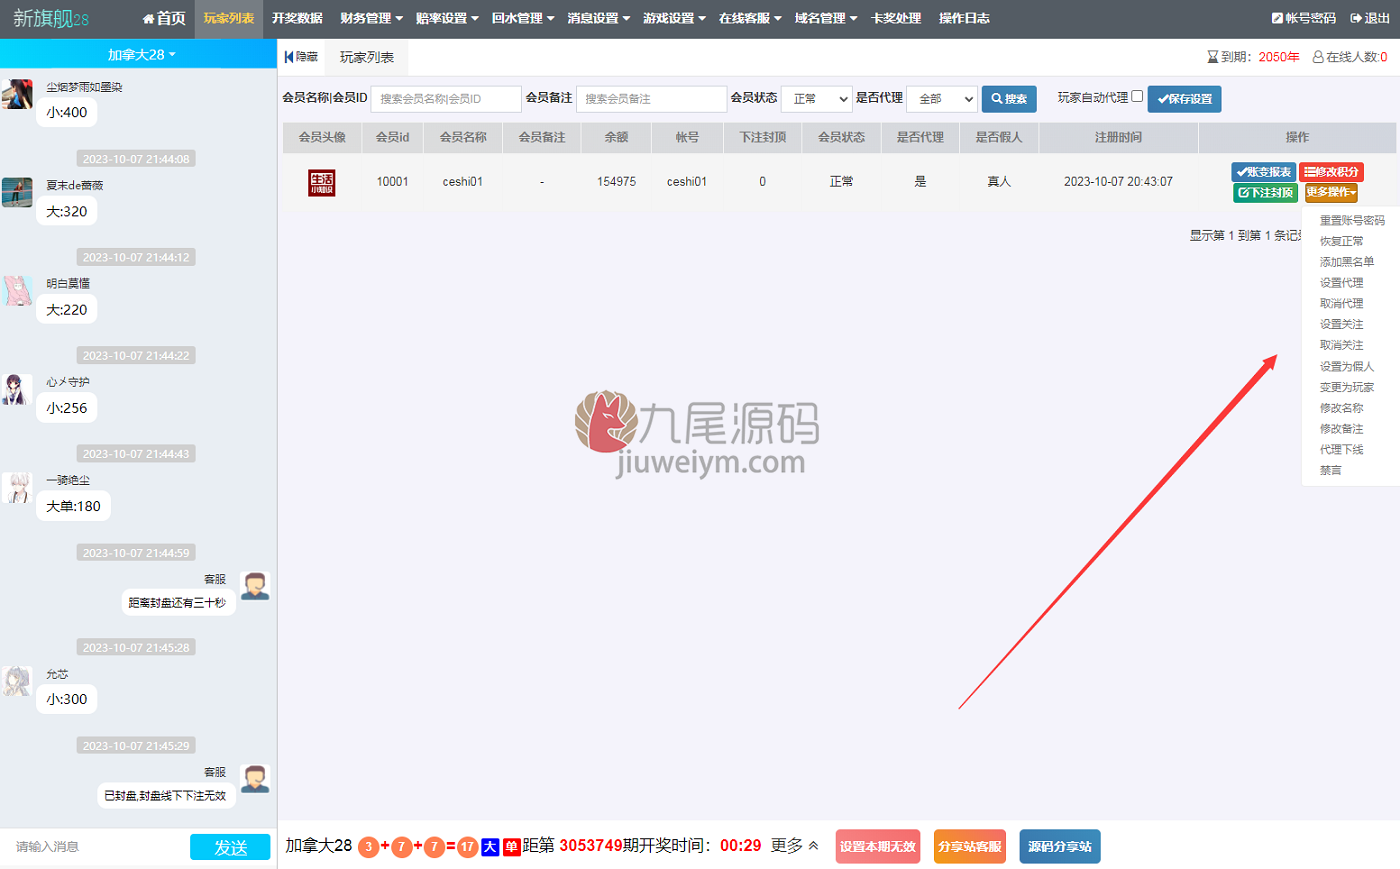
Task: Switch to the 玩家列表 tab
Action: 366,57
